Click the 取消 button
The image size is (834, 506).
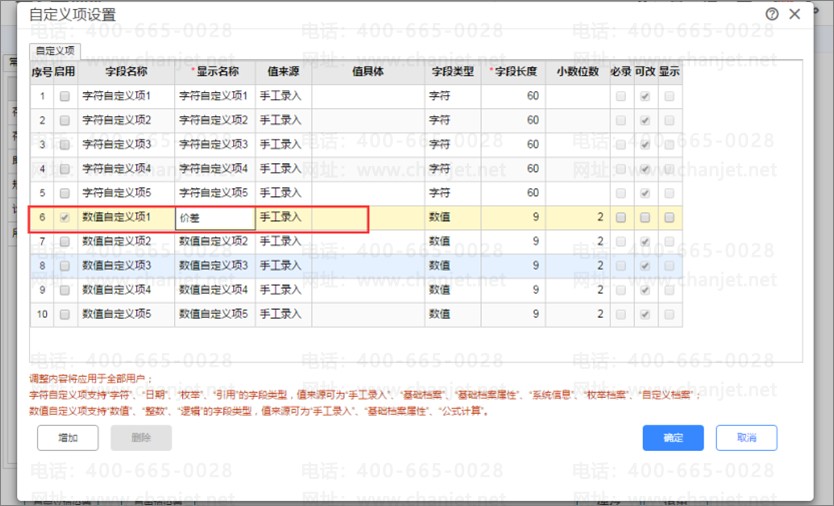746,438
